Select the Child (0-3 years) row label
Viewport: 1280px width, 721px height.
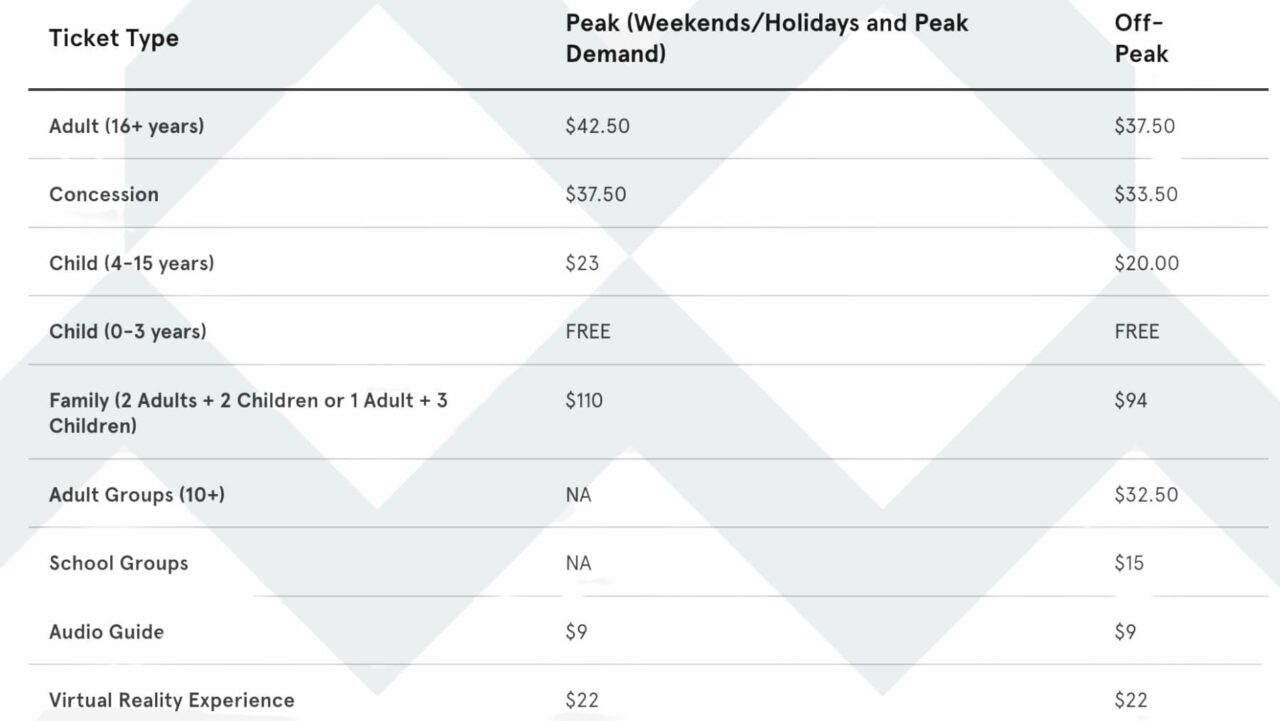tap(128, 331)
